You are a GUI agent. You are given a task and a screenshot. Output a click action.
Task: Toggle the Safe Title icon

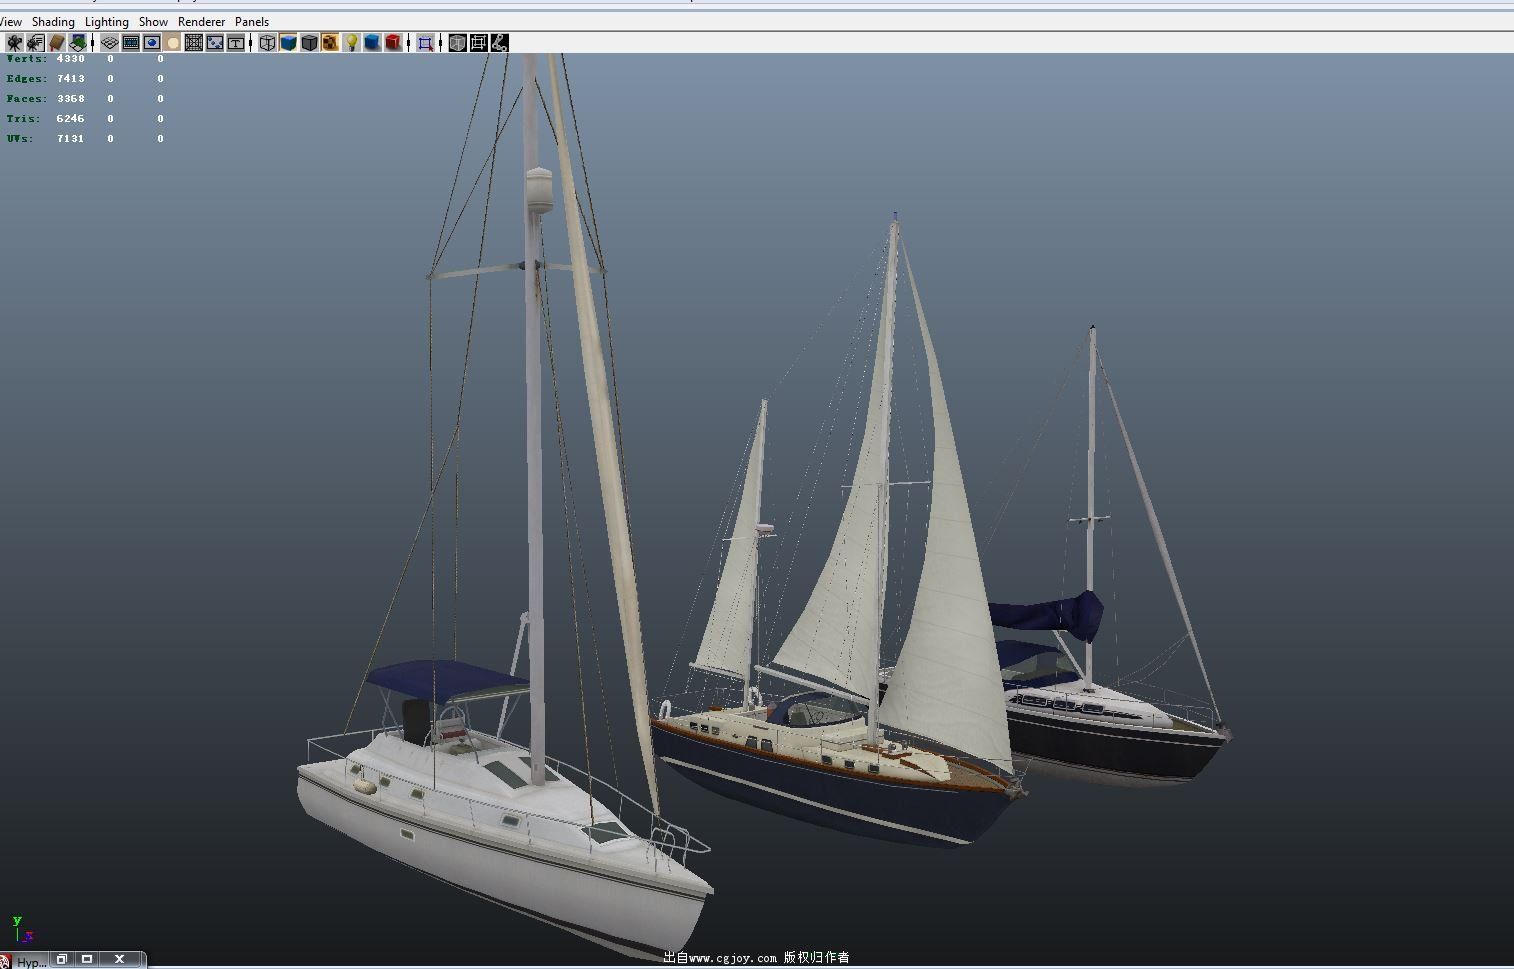pyautogui.click(x=236, y=43)
